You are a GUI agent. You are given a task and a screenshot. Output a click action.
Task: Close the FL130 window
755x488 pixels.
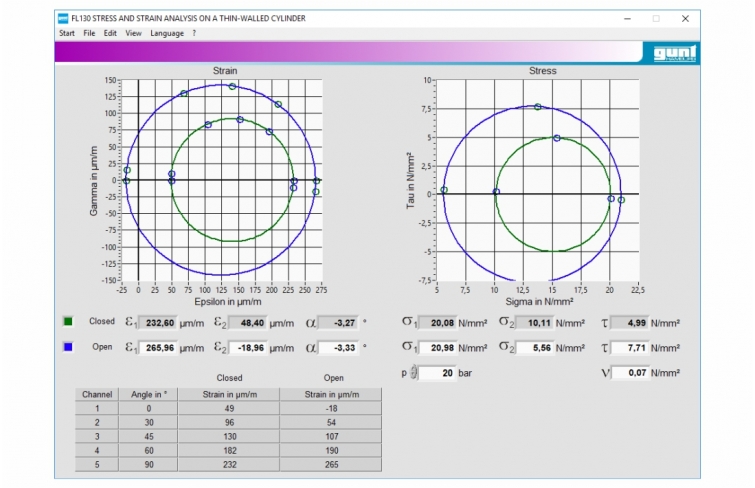tap(685, 19)
